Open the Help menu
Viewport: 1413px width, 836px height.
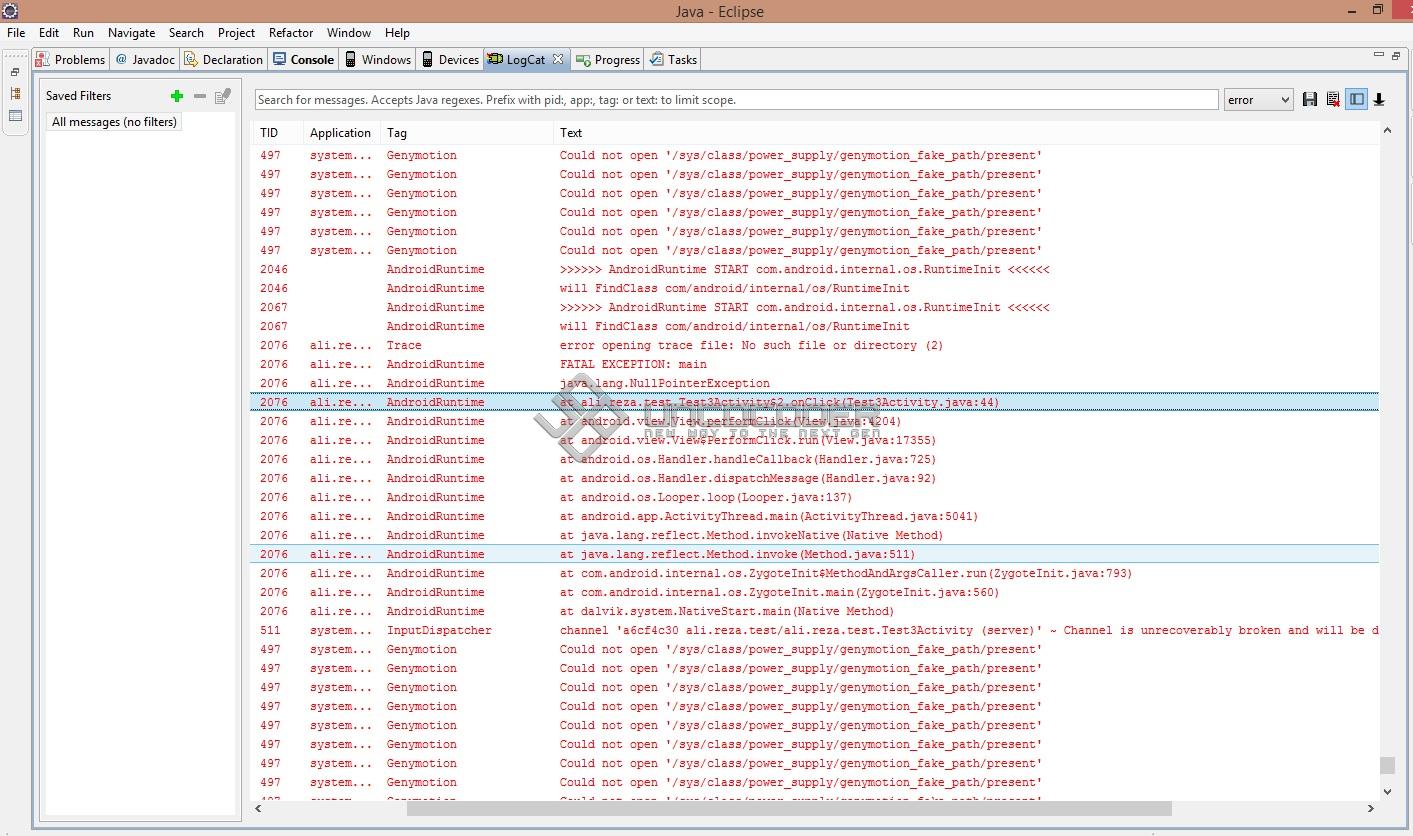tap(397, 32)
